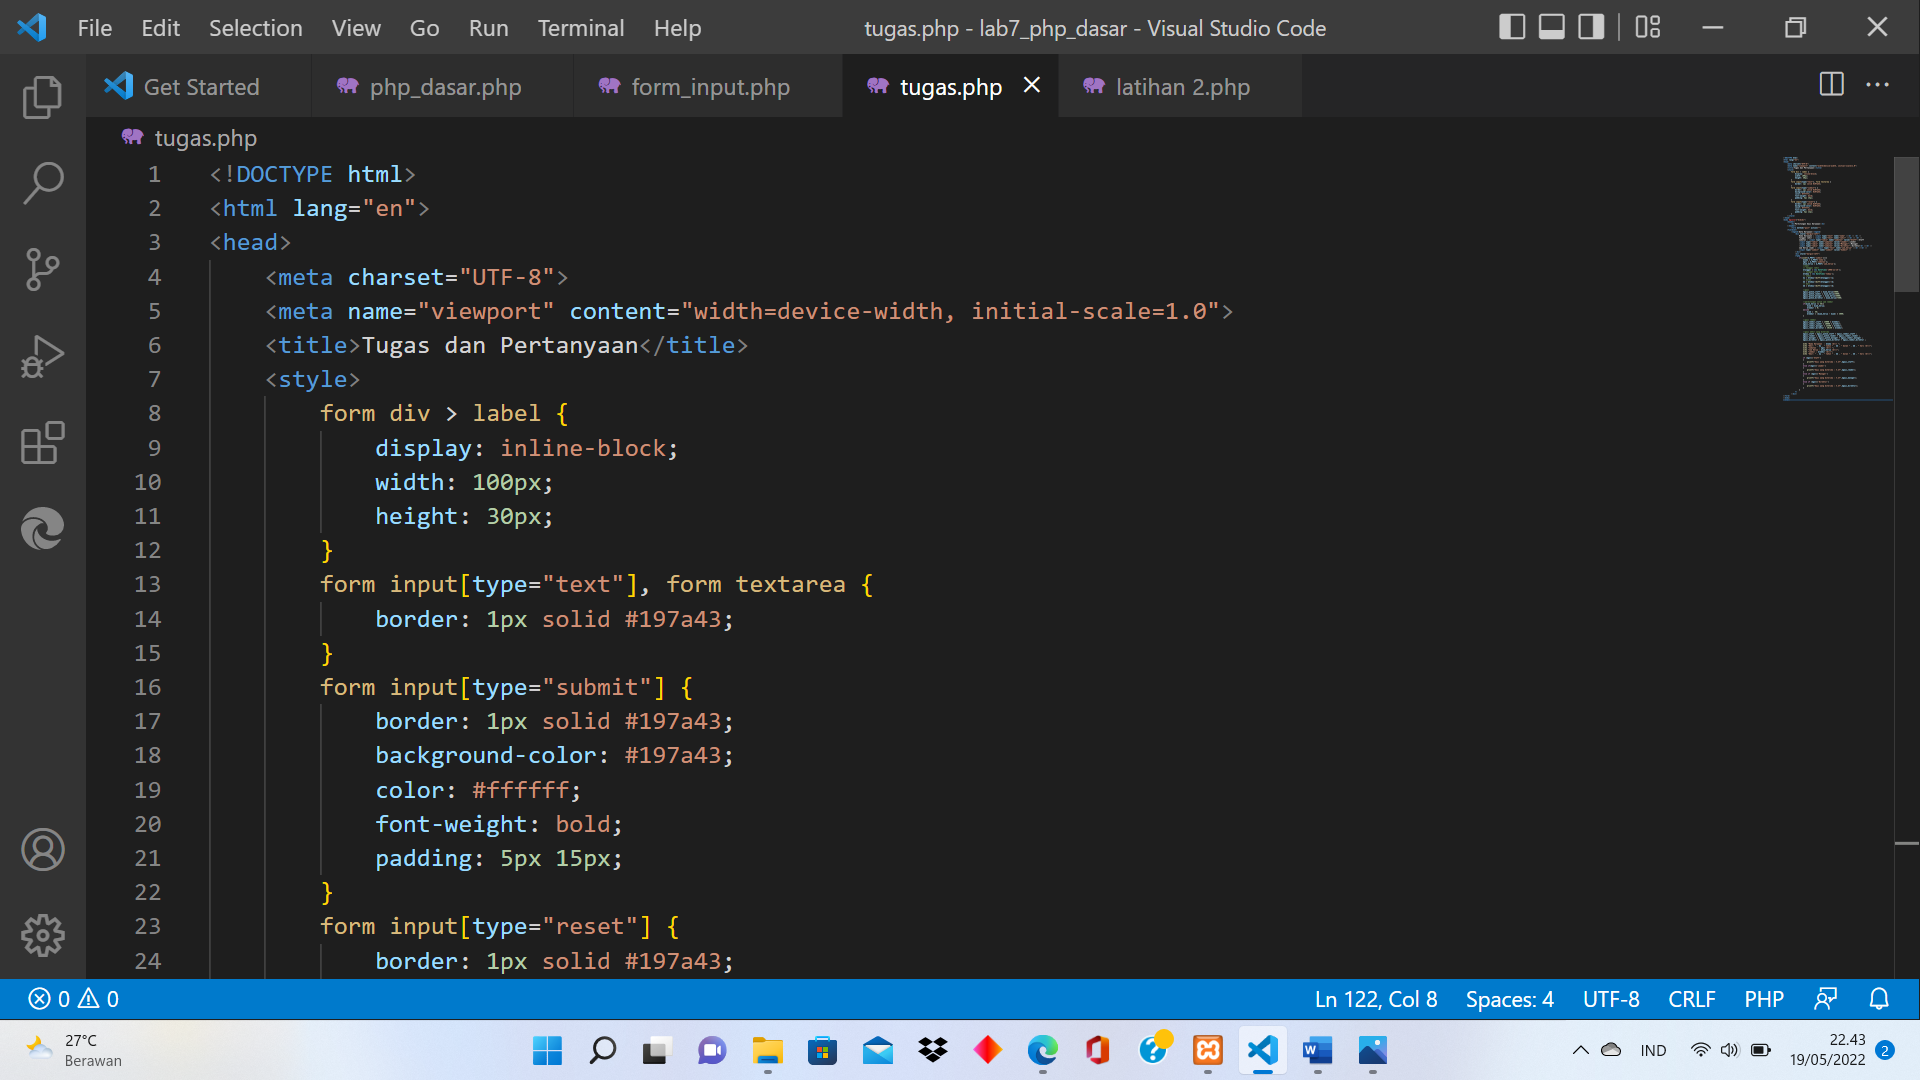Switch to the Get Started tab
The height and width of the screenshot is (1080, 1920).
pos(198,86)
